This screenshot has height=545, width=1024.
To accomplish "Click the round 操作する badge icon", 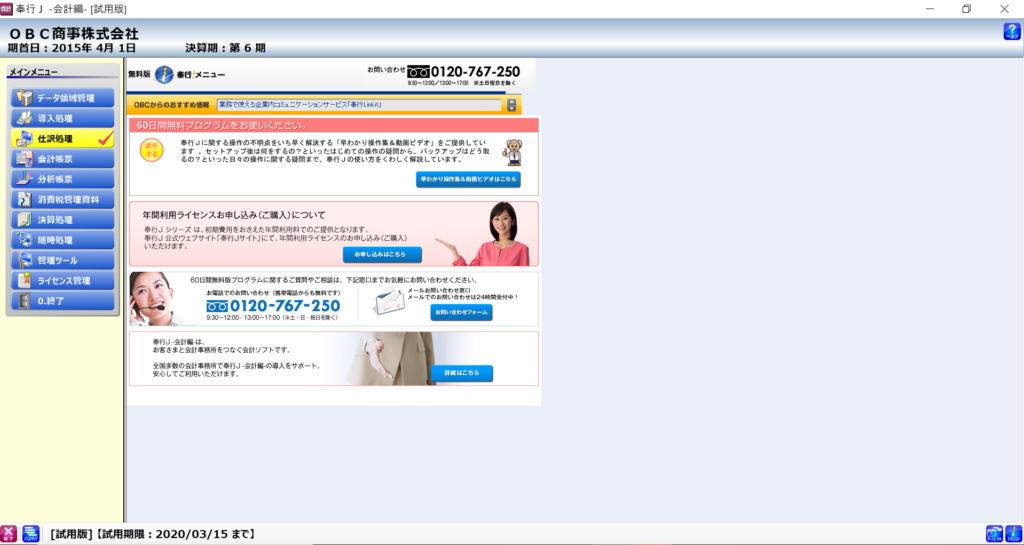I will (152, 151).
